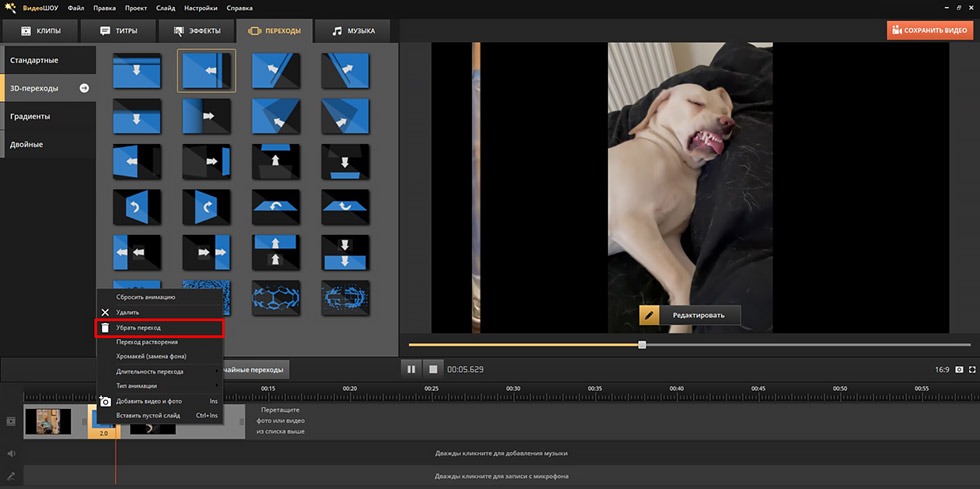
Task: Choose the curved left-turn door transition
Action: 137,207
